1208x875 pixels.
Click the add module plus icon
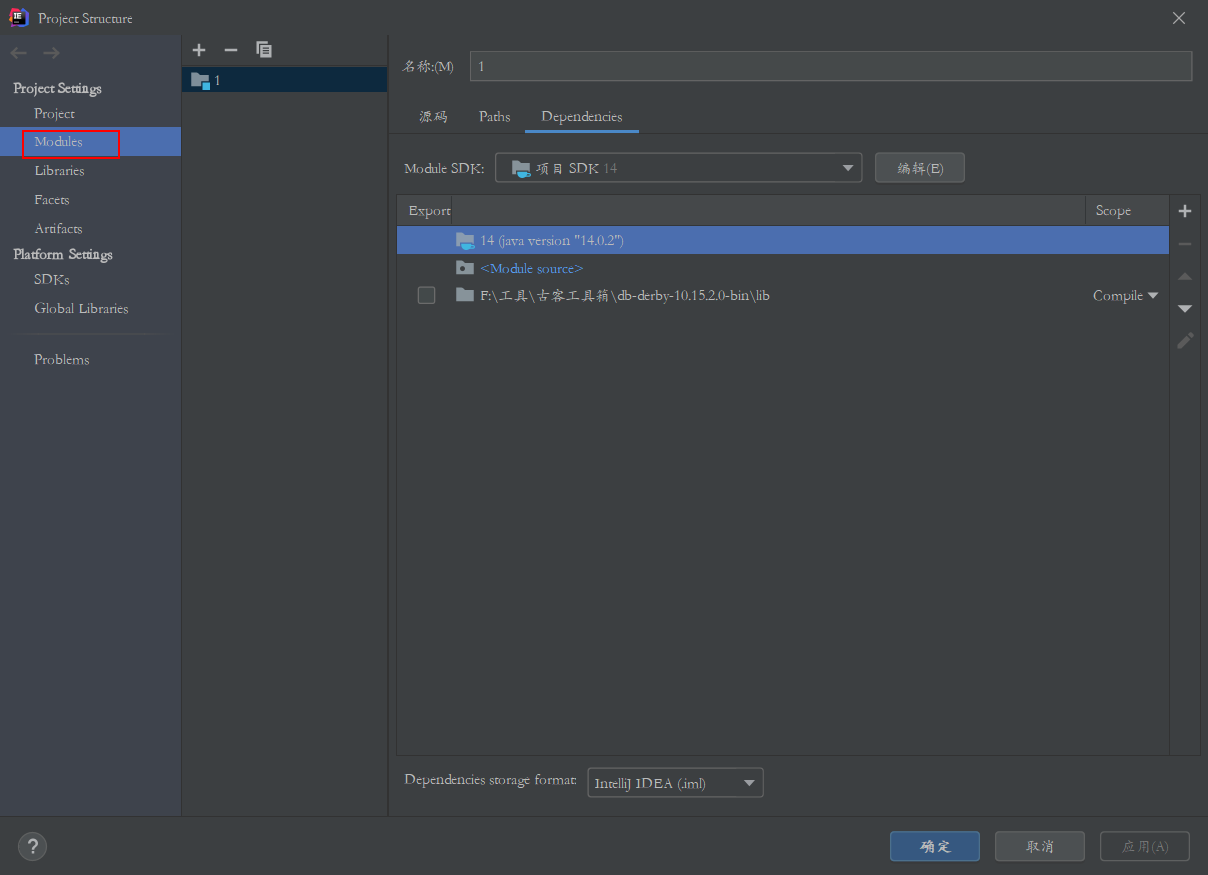point(199,50)
